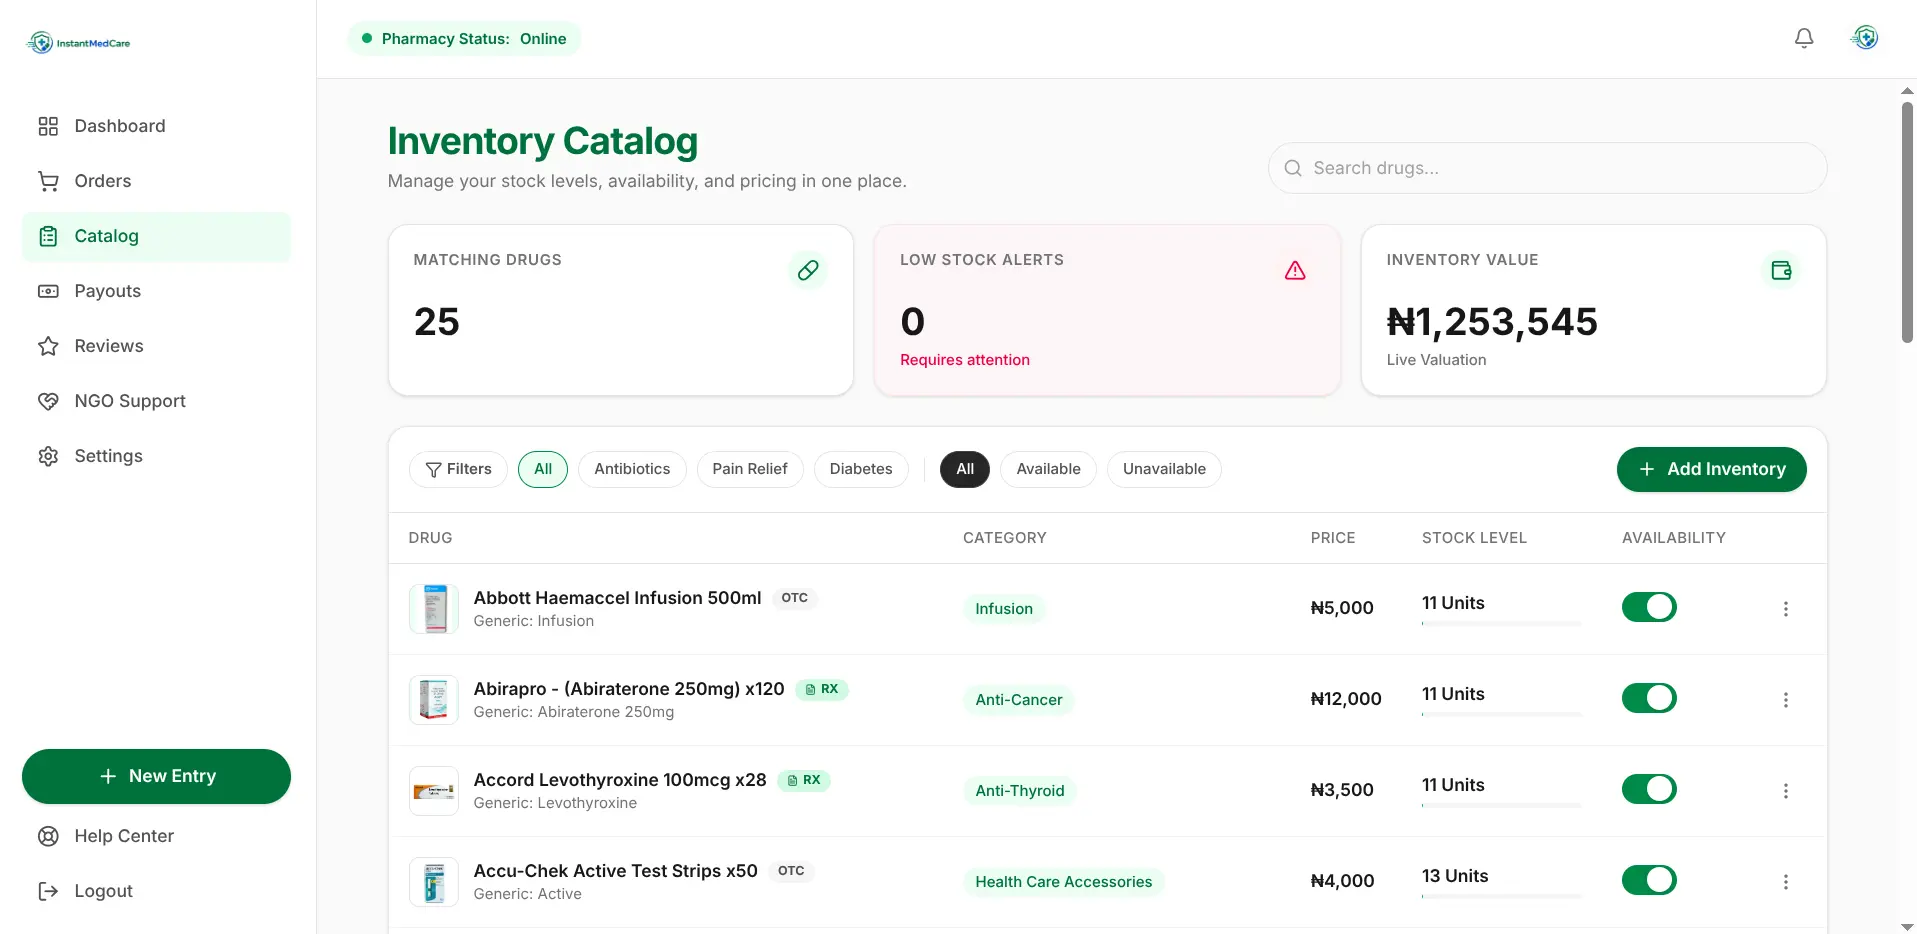Click Abbott Haemaccel Infusion product thumbnail

(x=434, y=609)
